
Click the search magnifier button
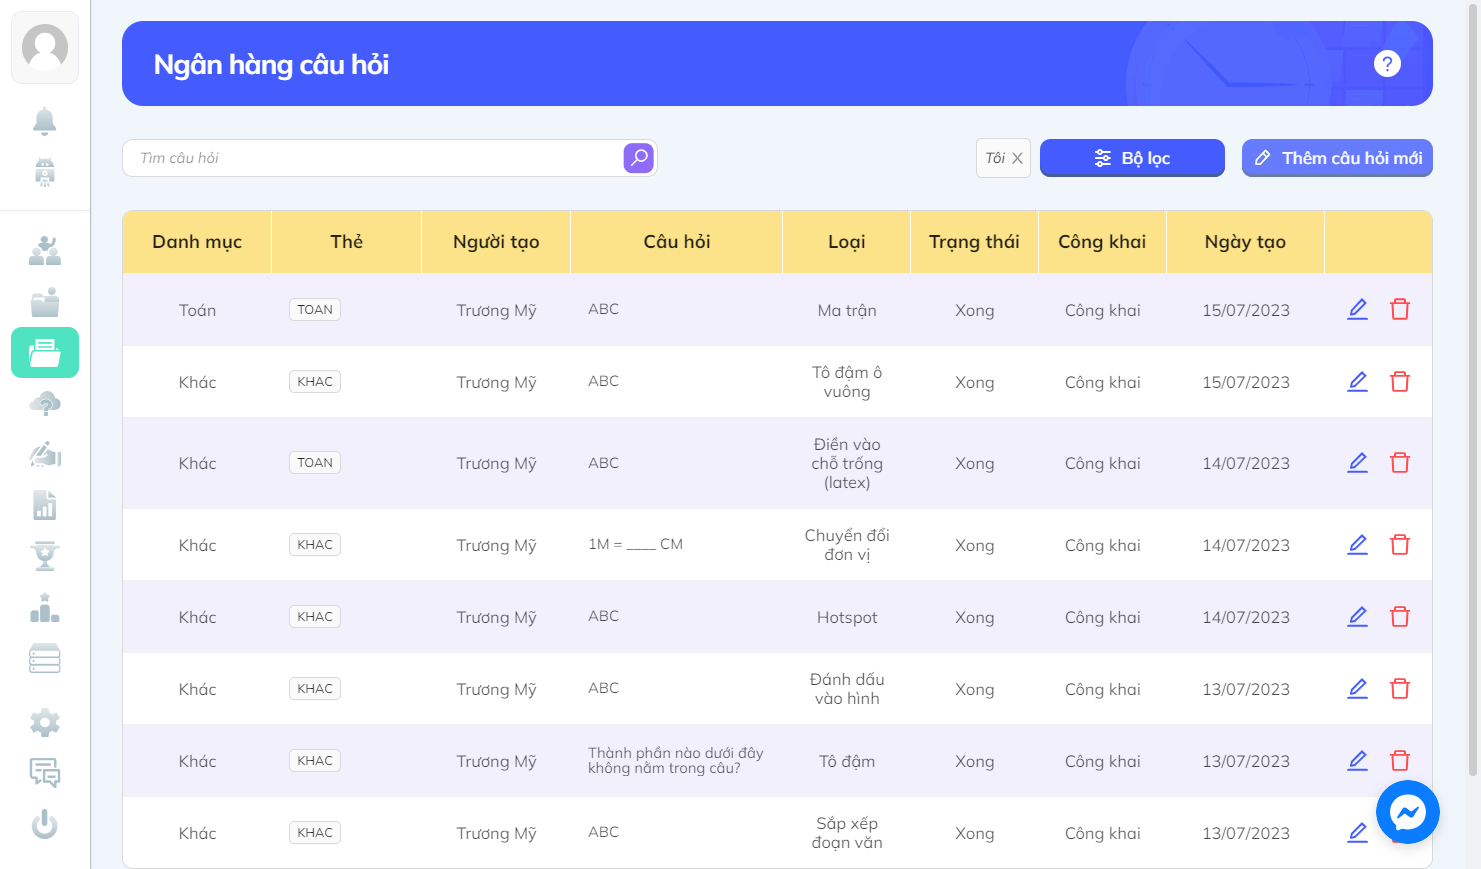click(x=639, y=158)
